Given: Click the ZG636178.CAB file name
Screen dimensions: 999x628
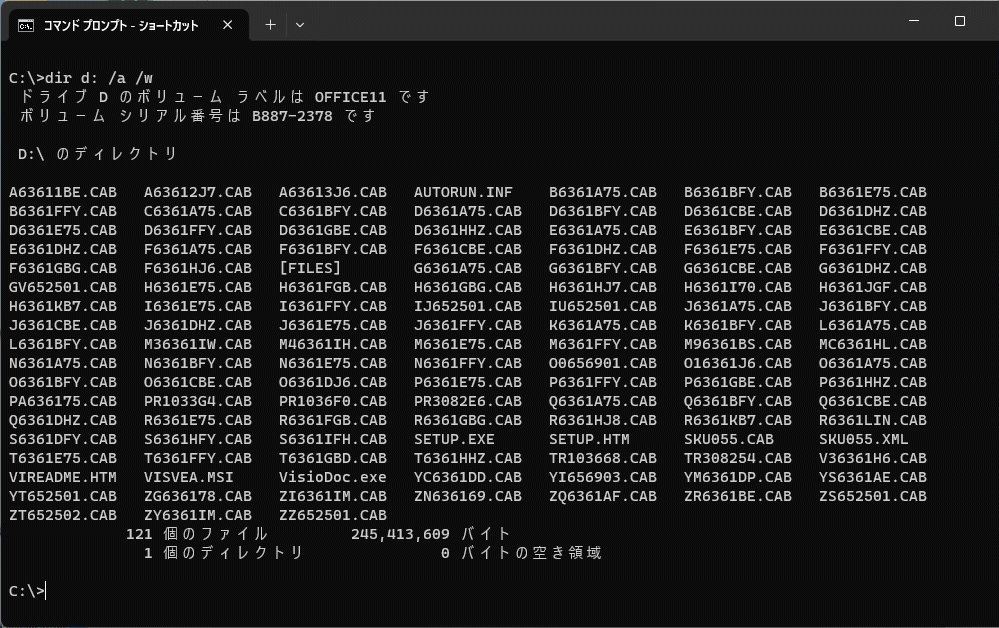Looking at the screenshot, I should click(x=198, y=496).
